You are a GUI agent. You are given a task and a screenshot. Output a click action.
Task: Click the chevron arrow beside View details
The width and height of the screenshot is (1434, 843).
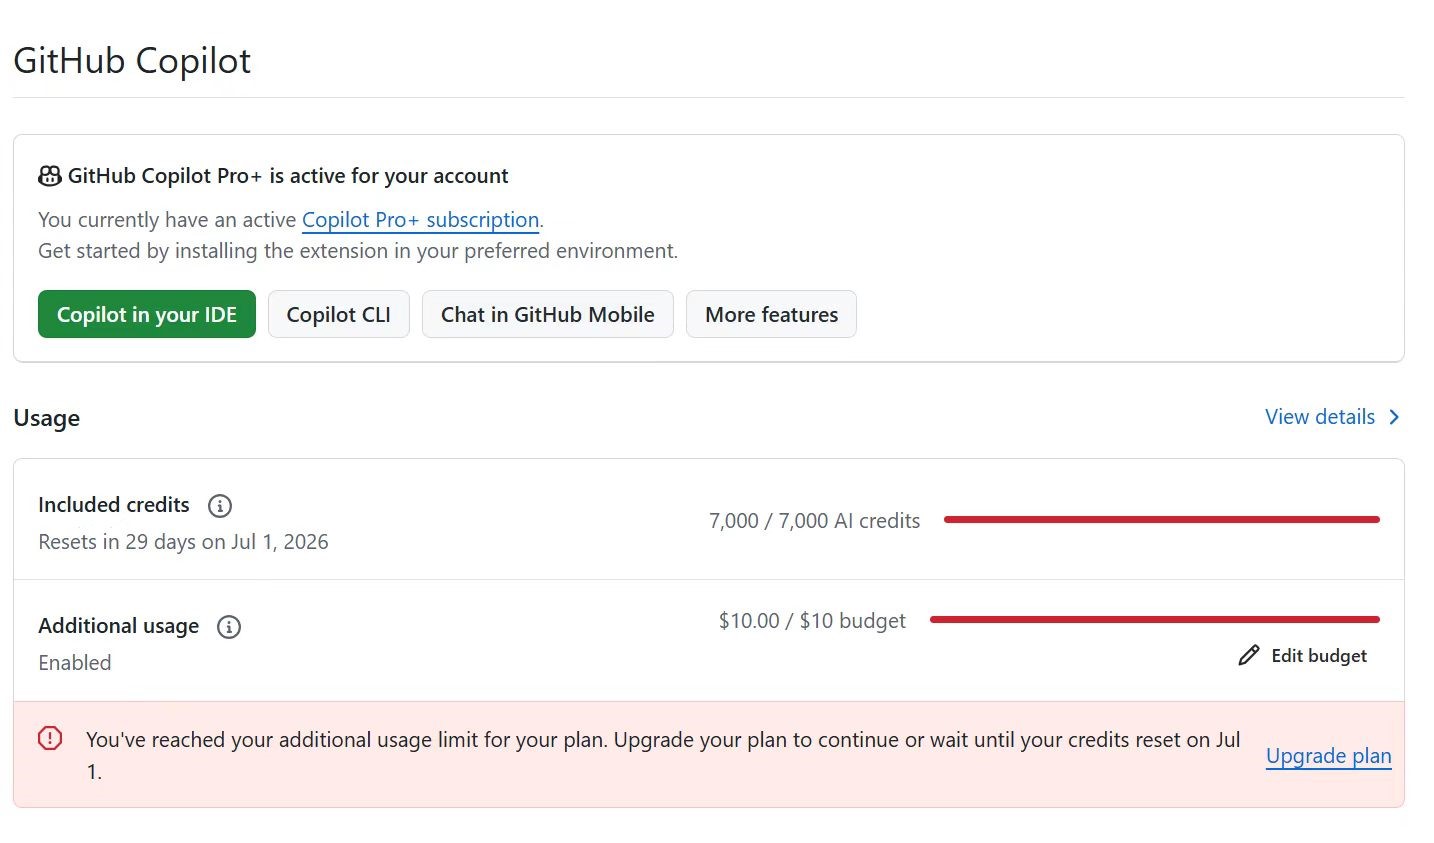[x=1394, y=417]
